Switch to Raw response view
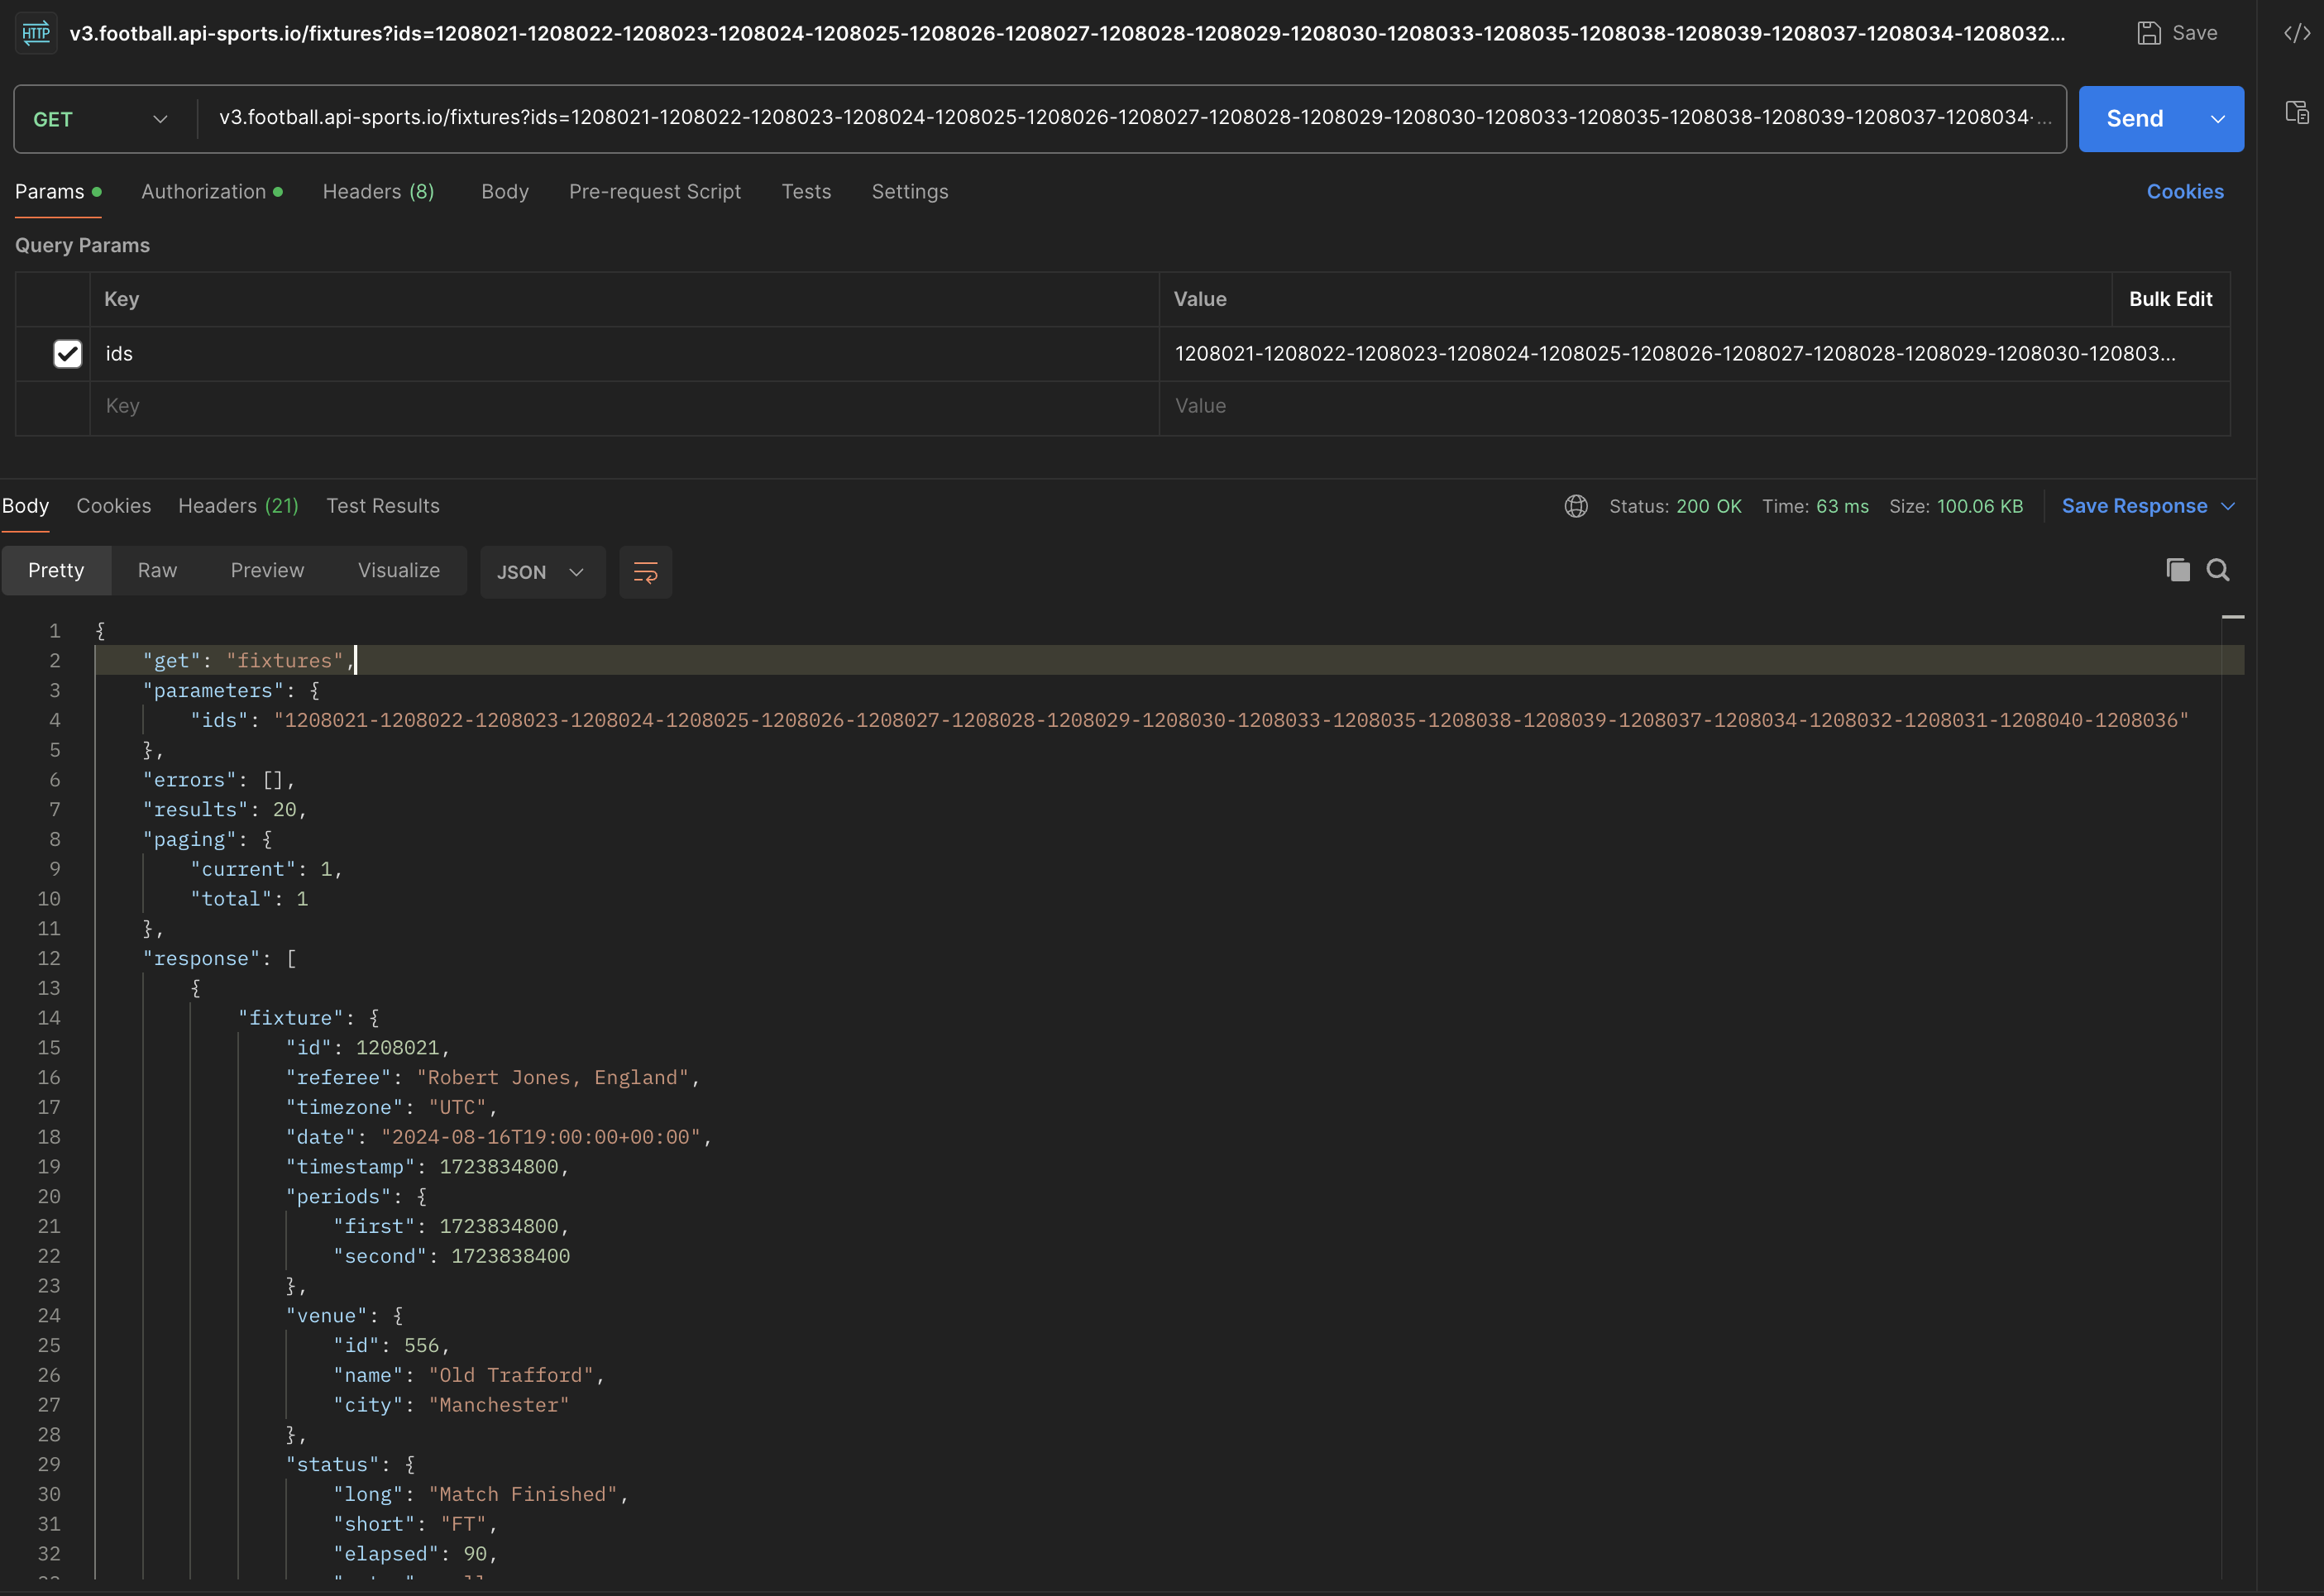The width and height of the screenshot is (2324, 1596). pos(157,570)
